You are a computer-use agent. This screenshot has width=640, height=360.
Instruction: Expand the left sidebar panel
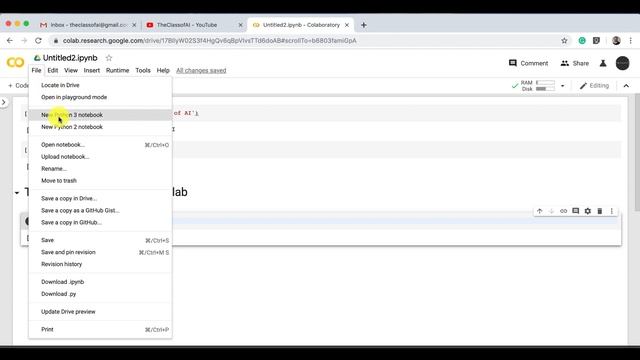click(x=4, y=102)
